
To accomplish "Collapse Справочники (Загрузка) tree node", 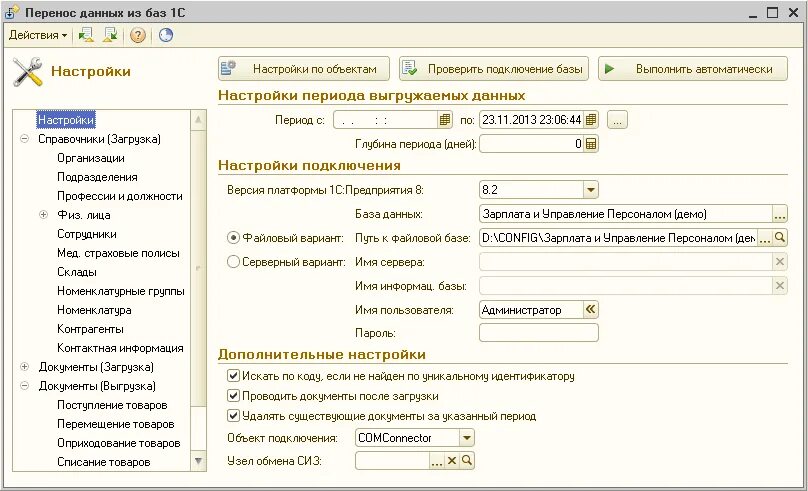I will [x=24, y=139].
